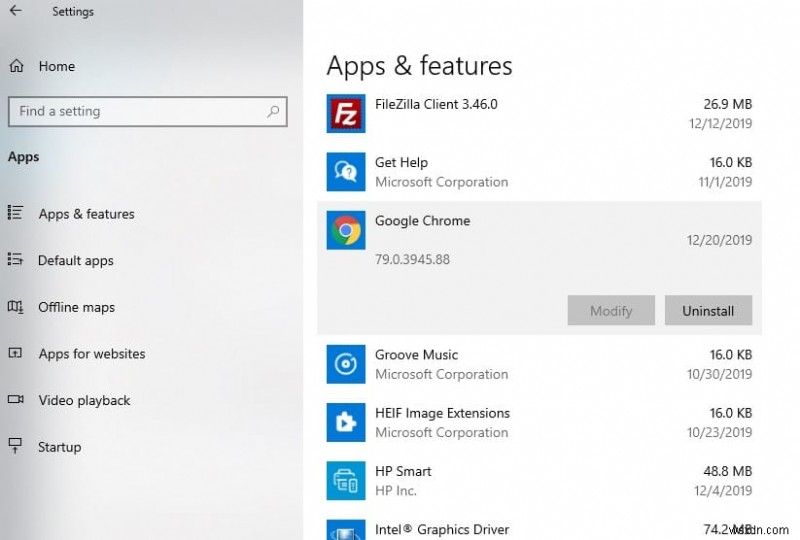
Task: Click the Offline maps sidebar icon
Action: [x=15, y=307]
